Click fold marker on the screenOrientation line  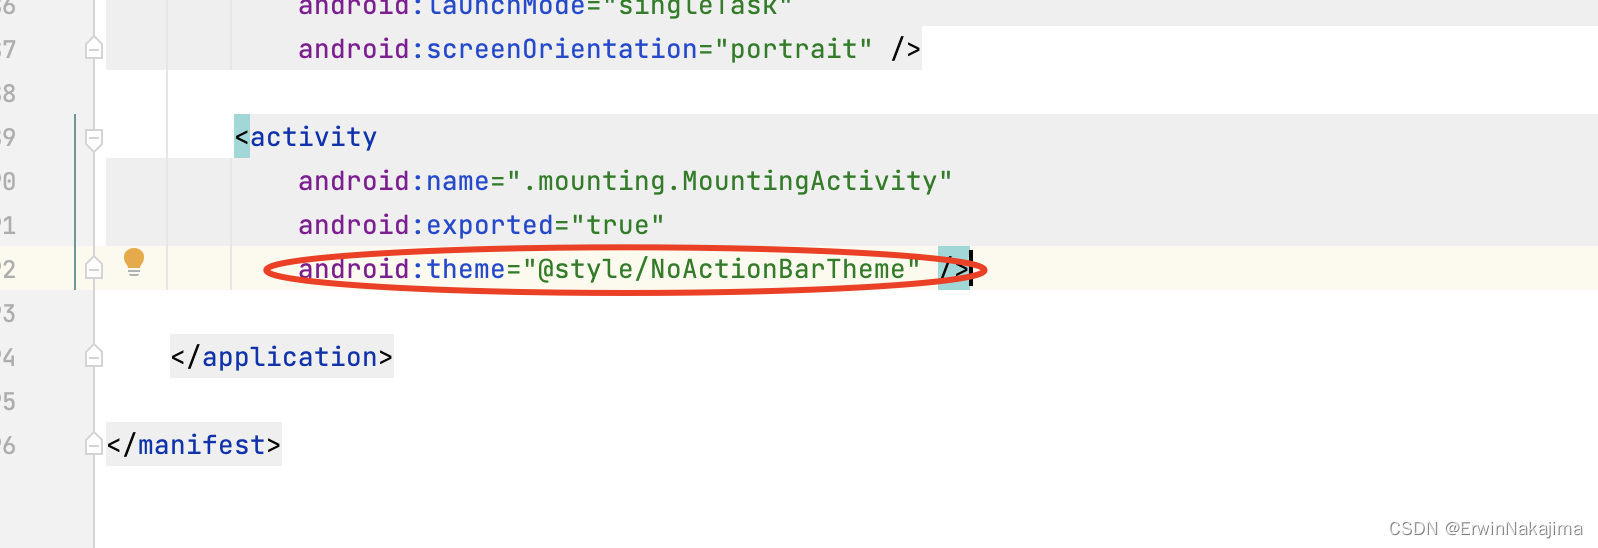(x=94, y=48)
